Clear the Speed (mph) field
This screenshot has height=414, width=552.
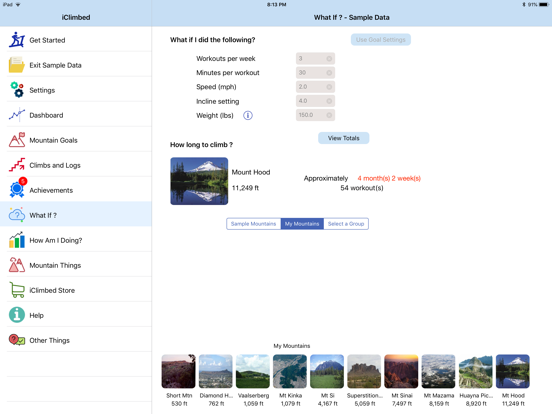(329, 87)
